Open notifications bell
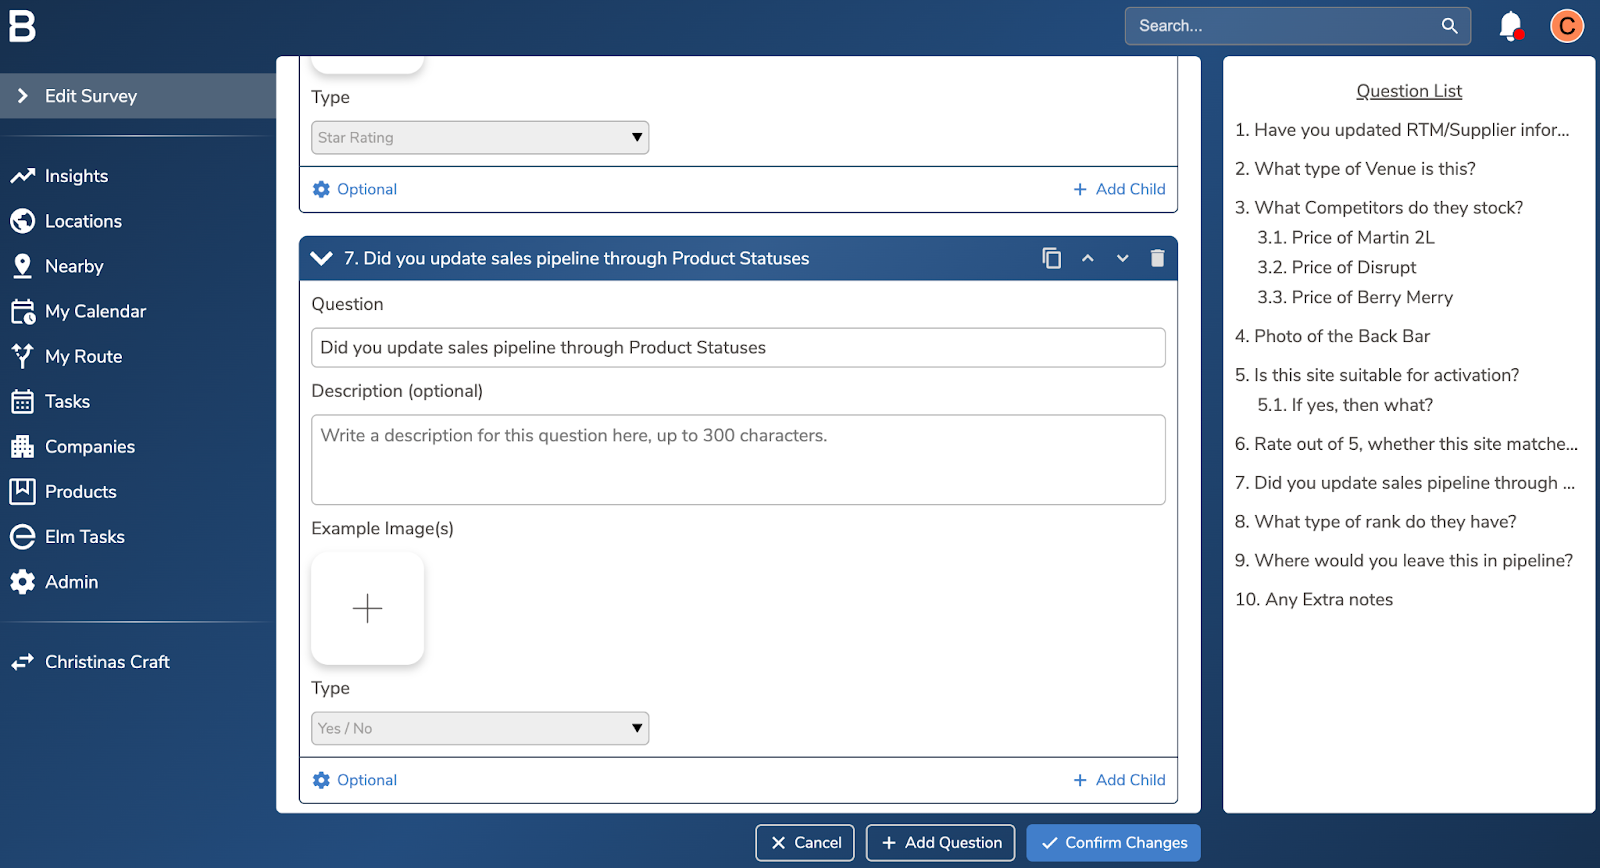This screenshot has width=1600, height=868. tap(1510, 26)
